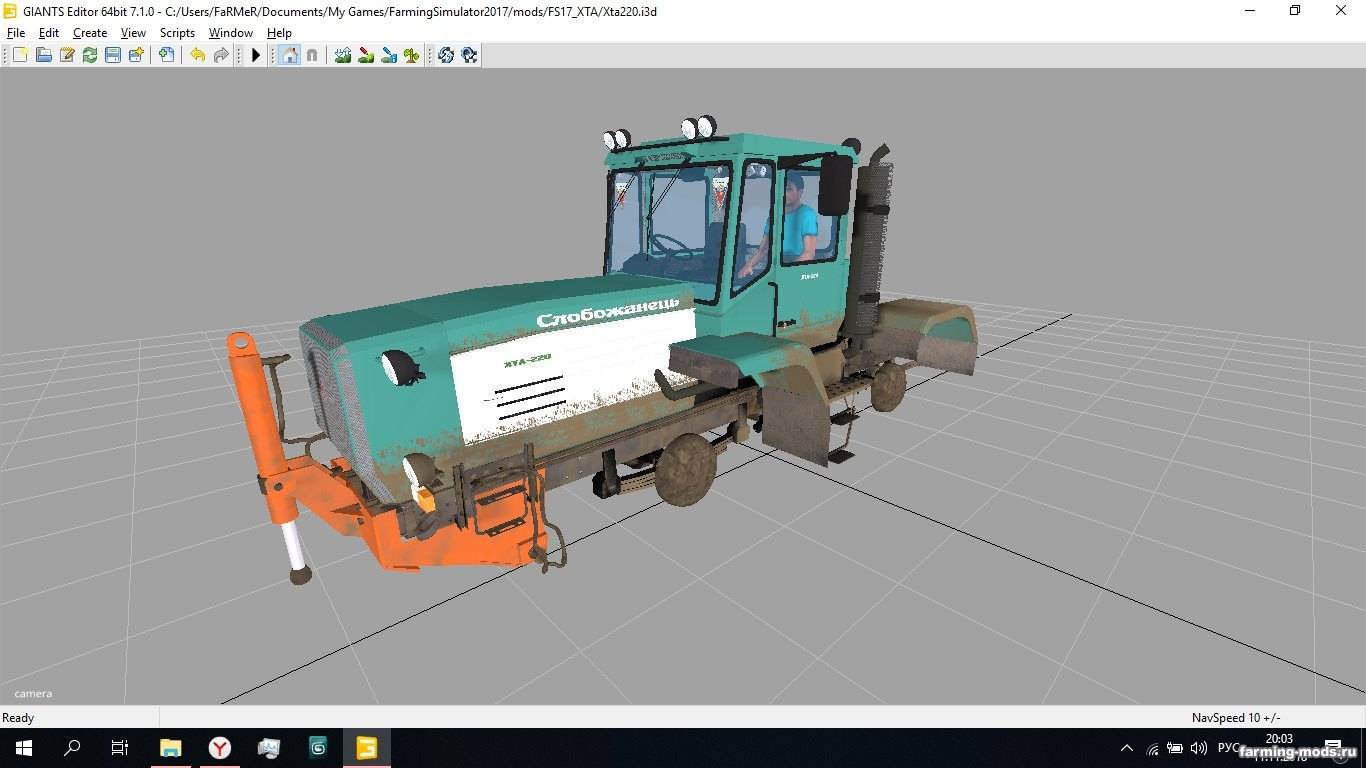
Task: Open the Edit menu
Action: point(49,33)
